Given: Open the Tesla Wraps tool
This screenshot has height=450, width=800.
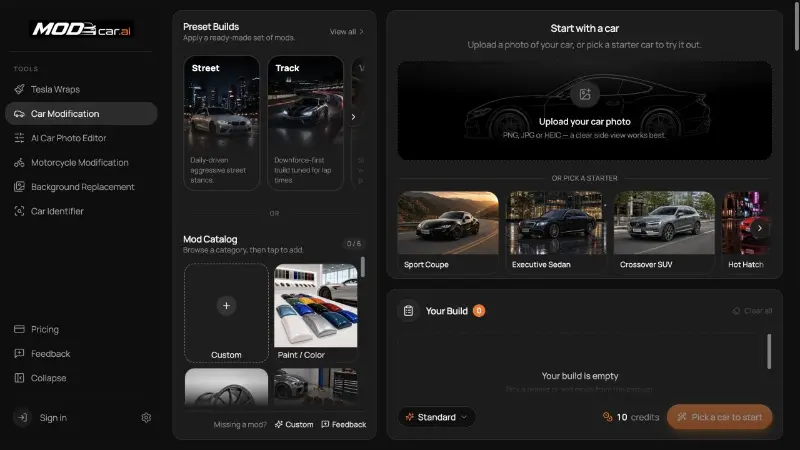Looking at the screenshot, I should [x=81, y=89].
